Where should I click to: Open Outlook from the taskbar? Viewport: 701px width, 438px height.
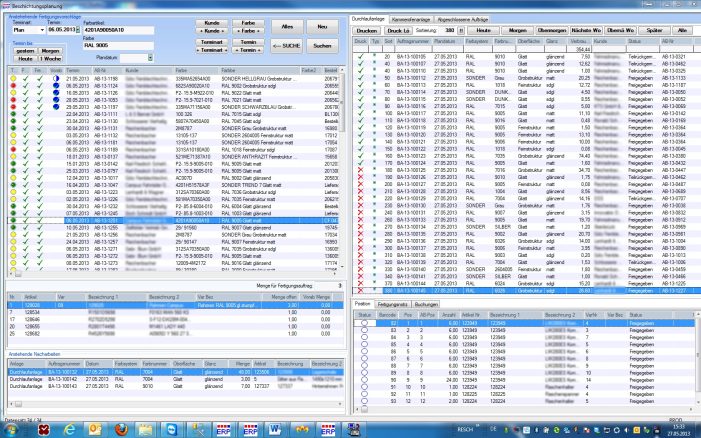tap(95, 430)
